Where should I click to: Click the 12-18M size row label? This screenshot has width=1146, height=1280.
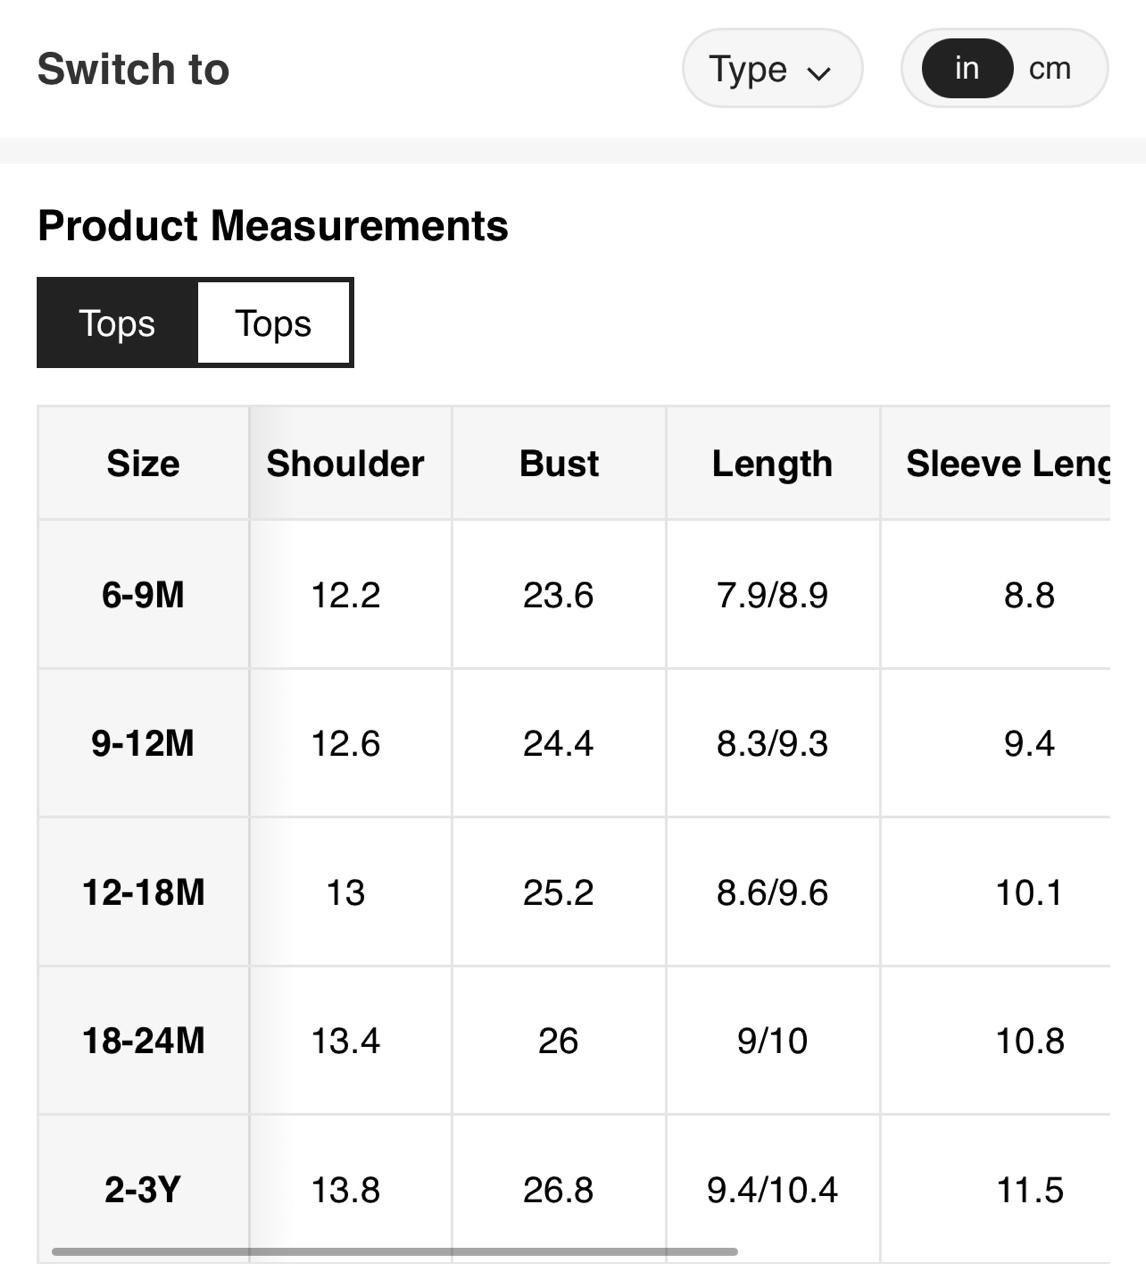click(143, 892)
